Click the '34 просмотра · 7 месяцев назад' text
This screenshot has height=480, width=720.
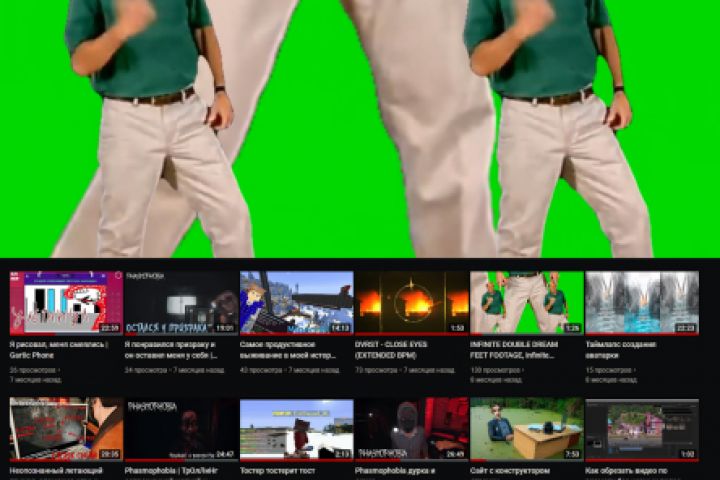pyautogui.click(x=174, y=370)
